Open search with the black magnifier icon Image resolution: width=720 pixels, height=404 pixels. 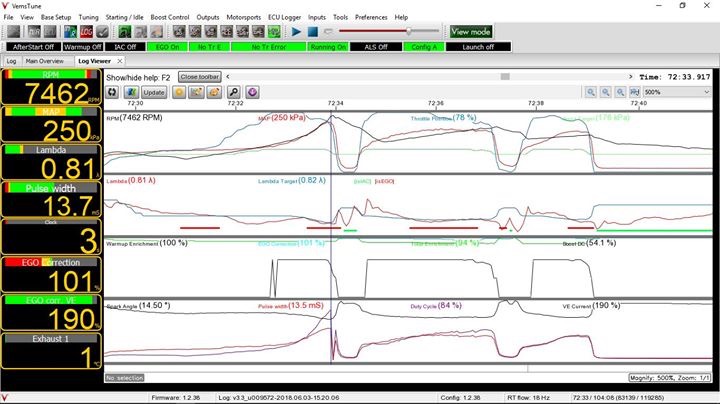pos(234,92)
